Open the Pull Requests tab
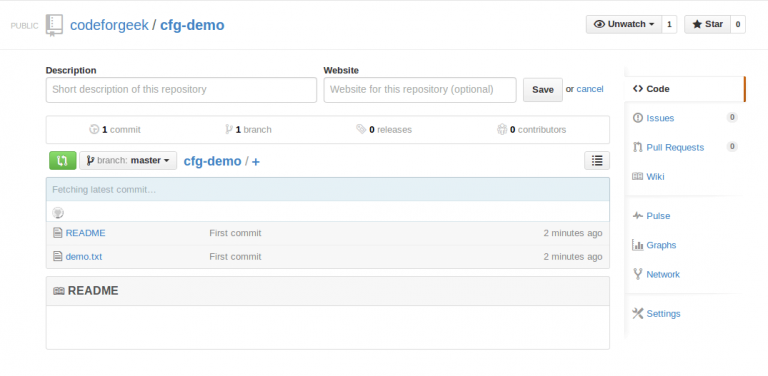This screenshot has height=376, width=768. tap(675, 147)
